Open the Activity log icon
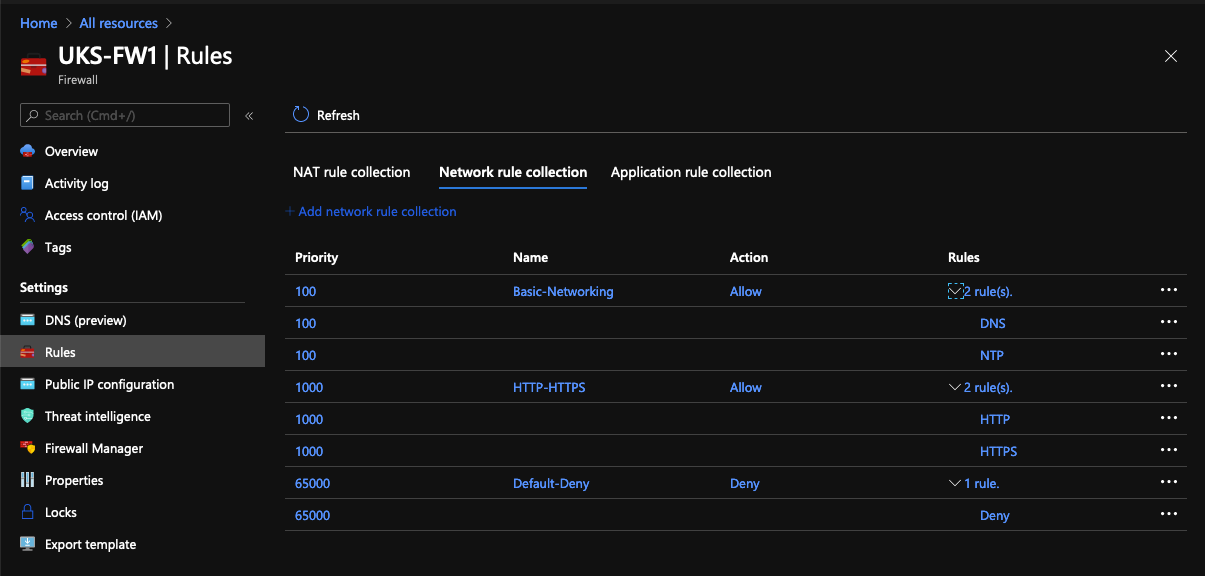The image size is (1205, 576). pyautogui.click(x=28, y=183)
